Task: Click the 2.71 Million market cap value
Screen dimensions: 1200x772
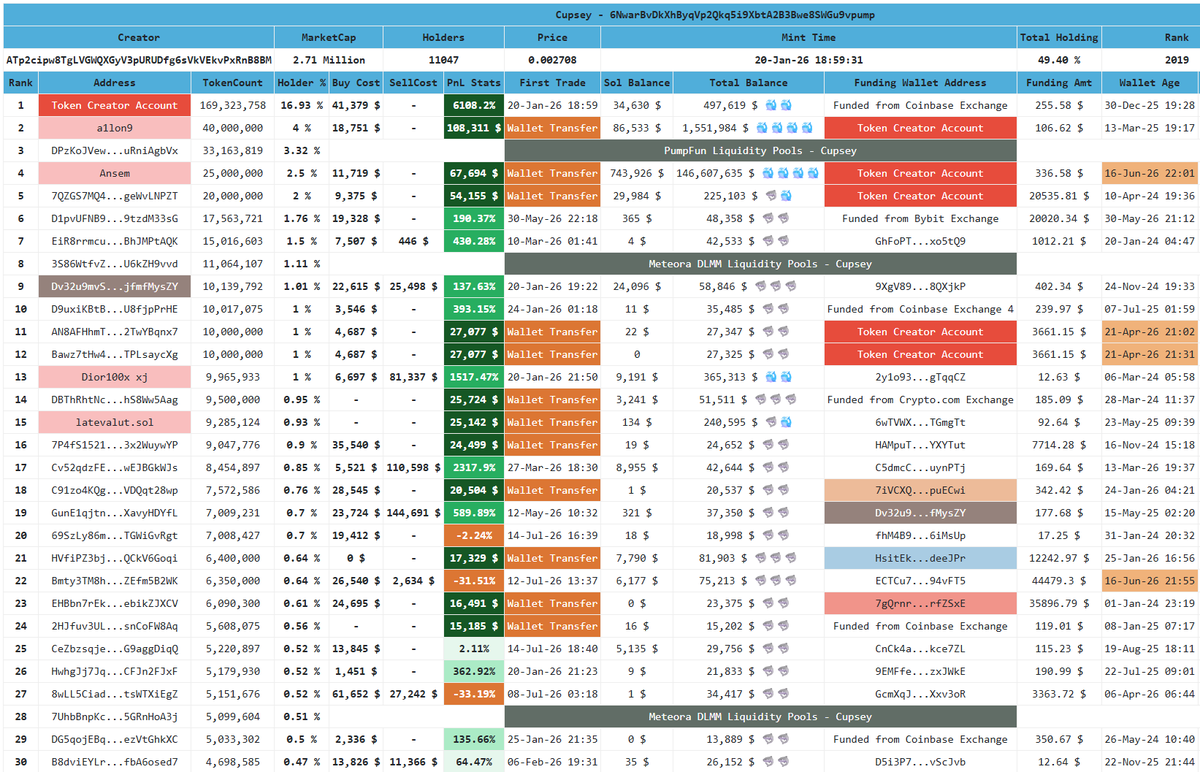Action: pyautogui.click(x=328, y=60)
